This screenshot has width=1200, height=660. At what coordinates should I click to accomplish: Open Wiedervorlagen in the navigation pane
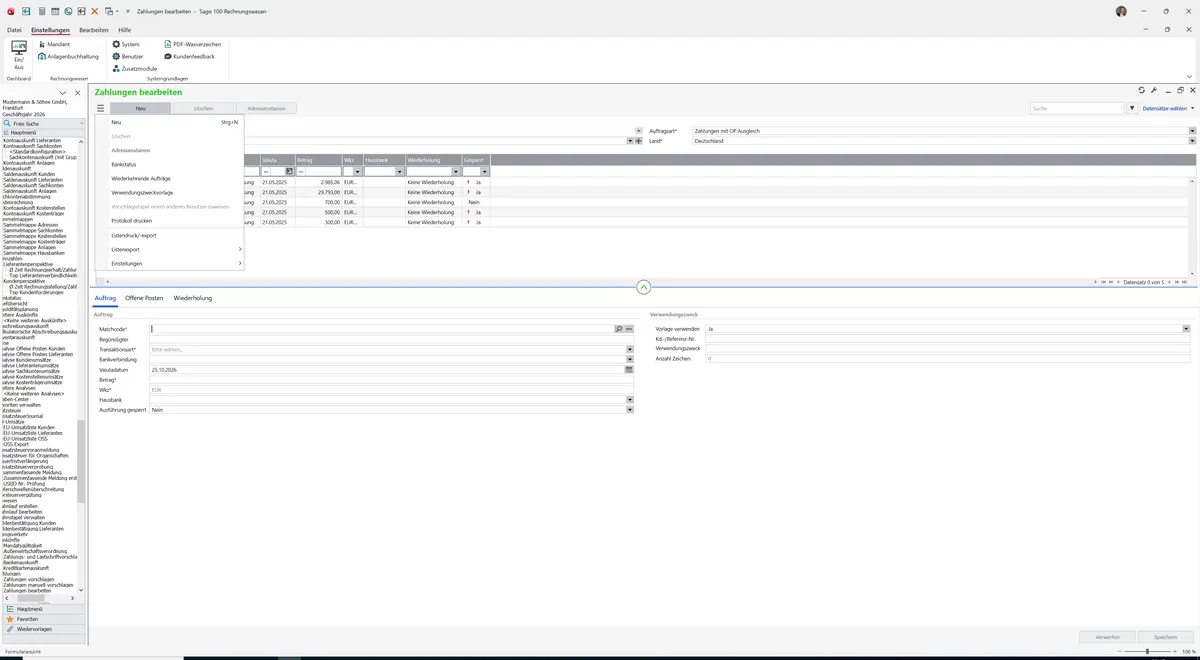pos(42,629)
